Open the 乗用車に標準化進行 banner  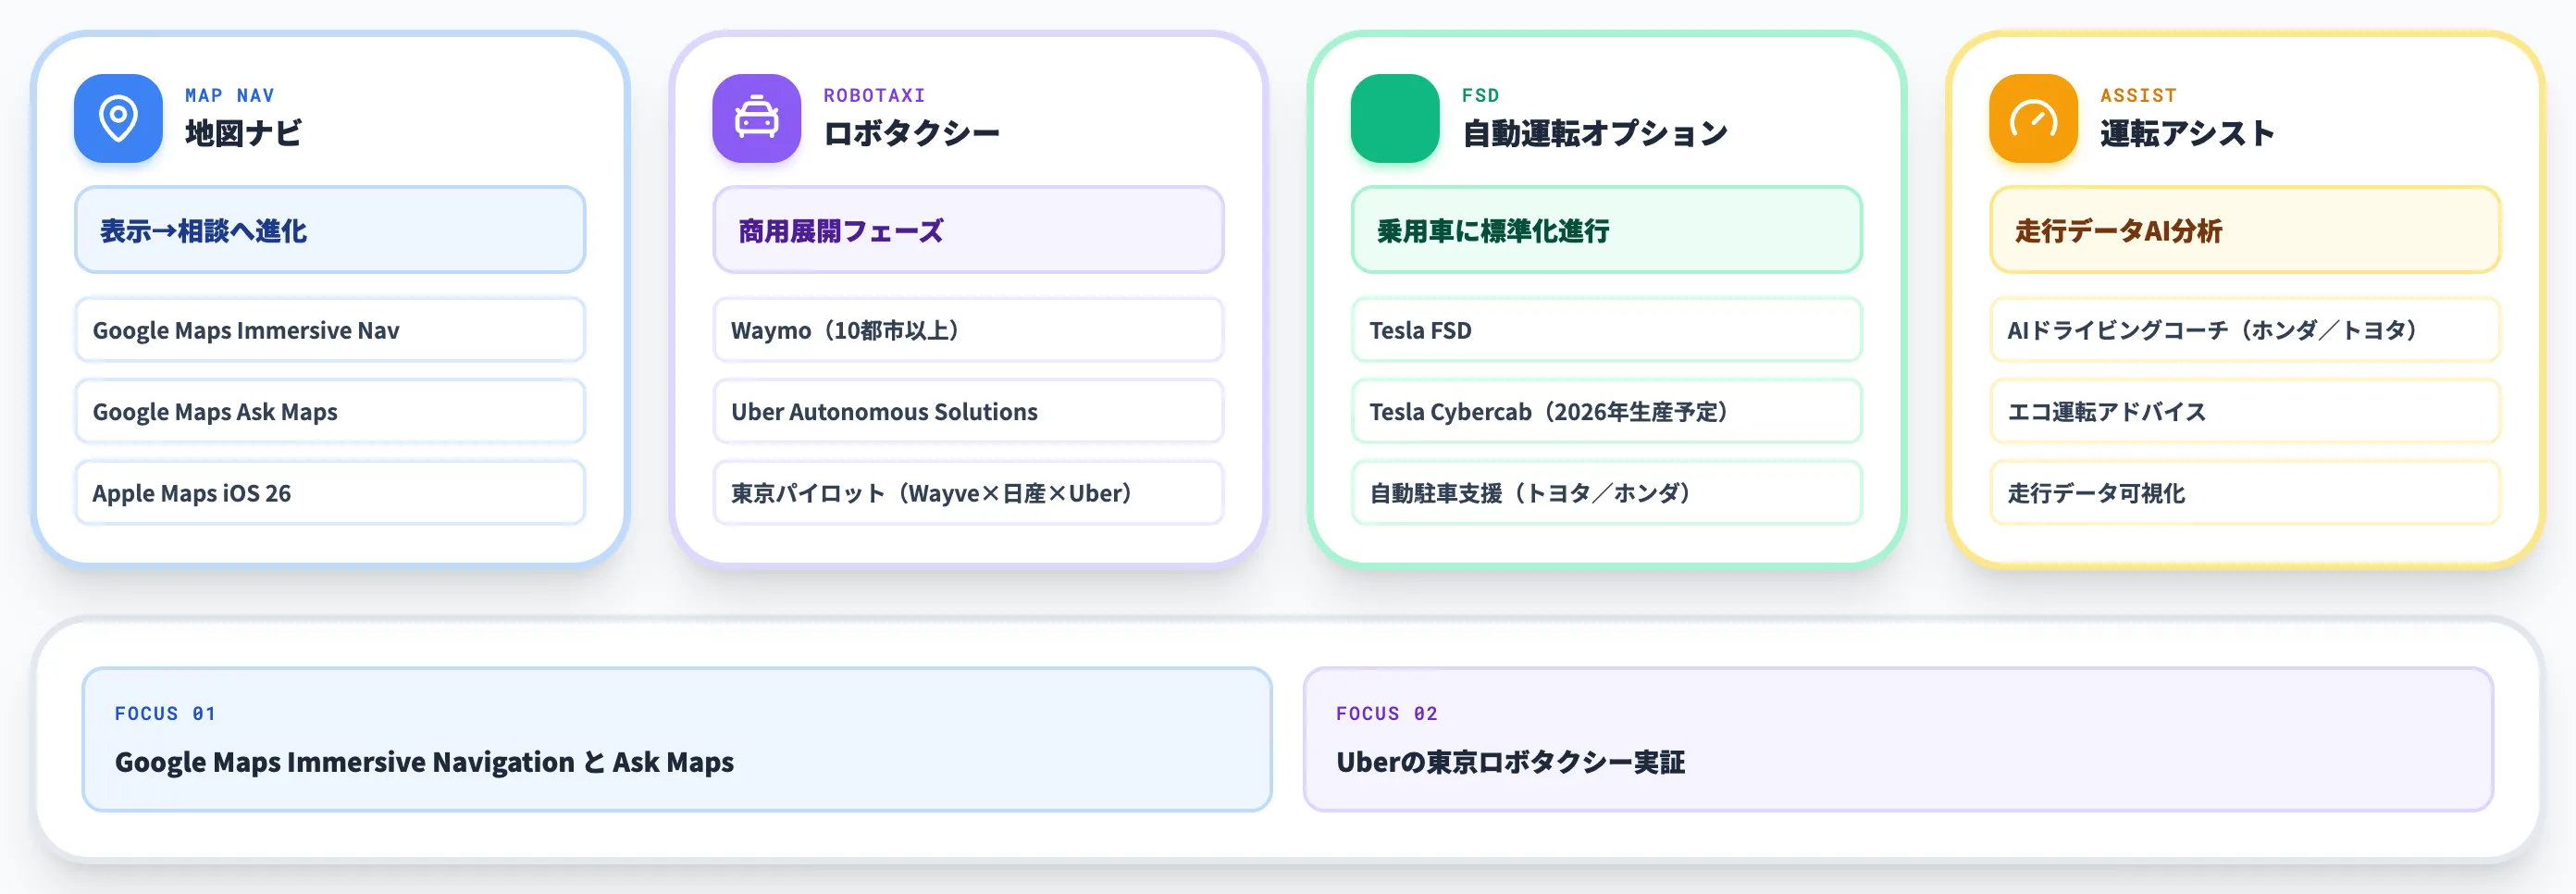tap(1606, 230)
